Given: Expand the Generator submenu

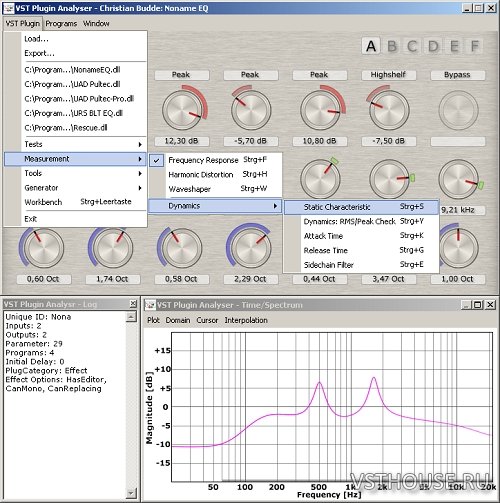Looking at the screenshot, I should pos(75,188).
